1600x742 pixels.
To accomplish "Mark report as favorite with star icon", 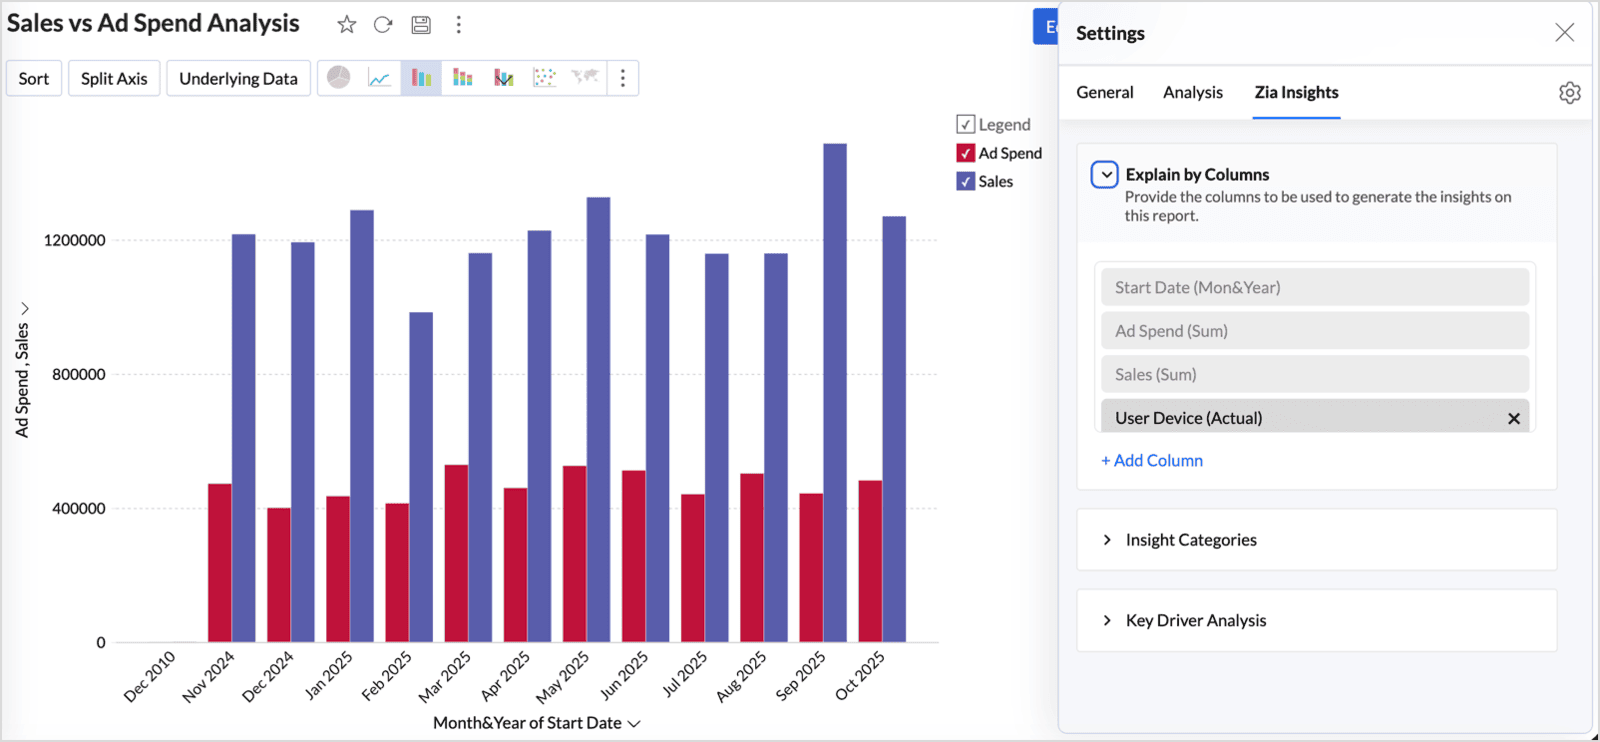I will [346, 25].
